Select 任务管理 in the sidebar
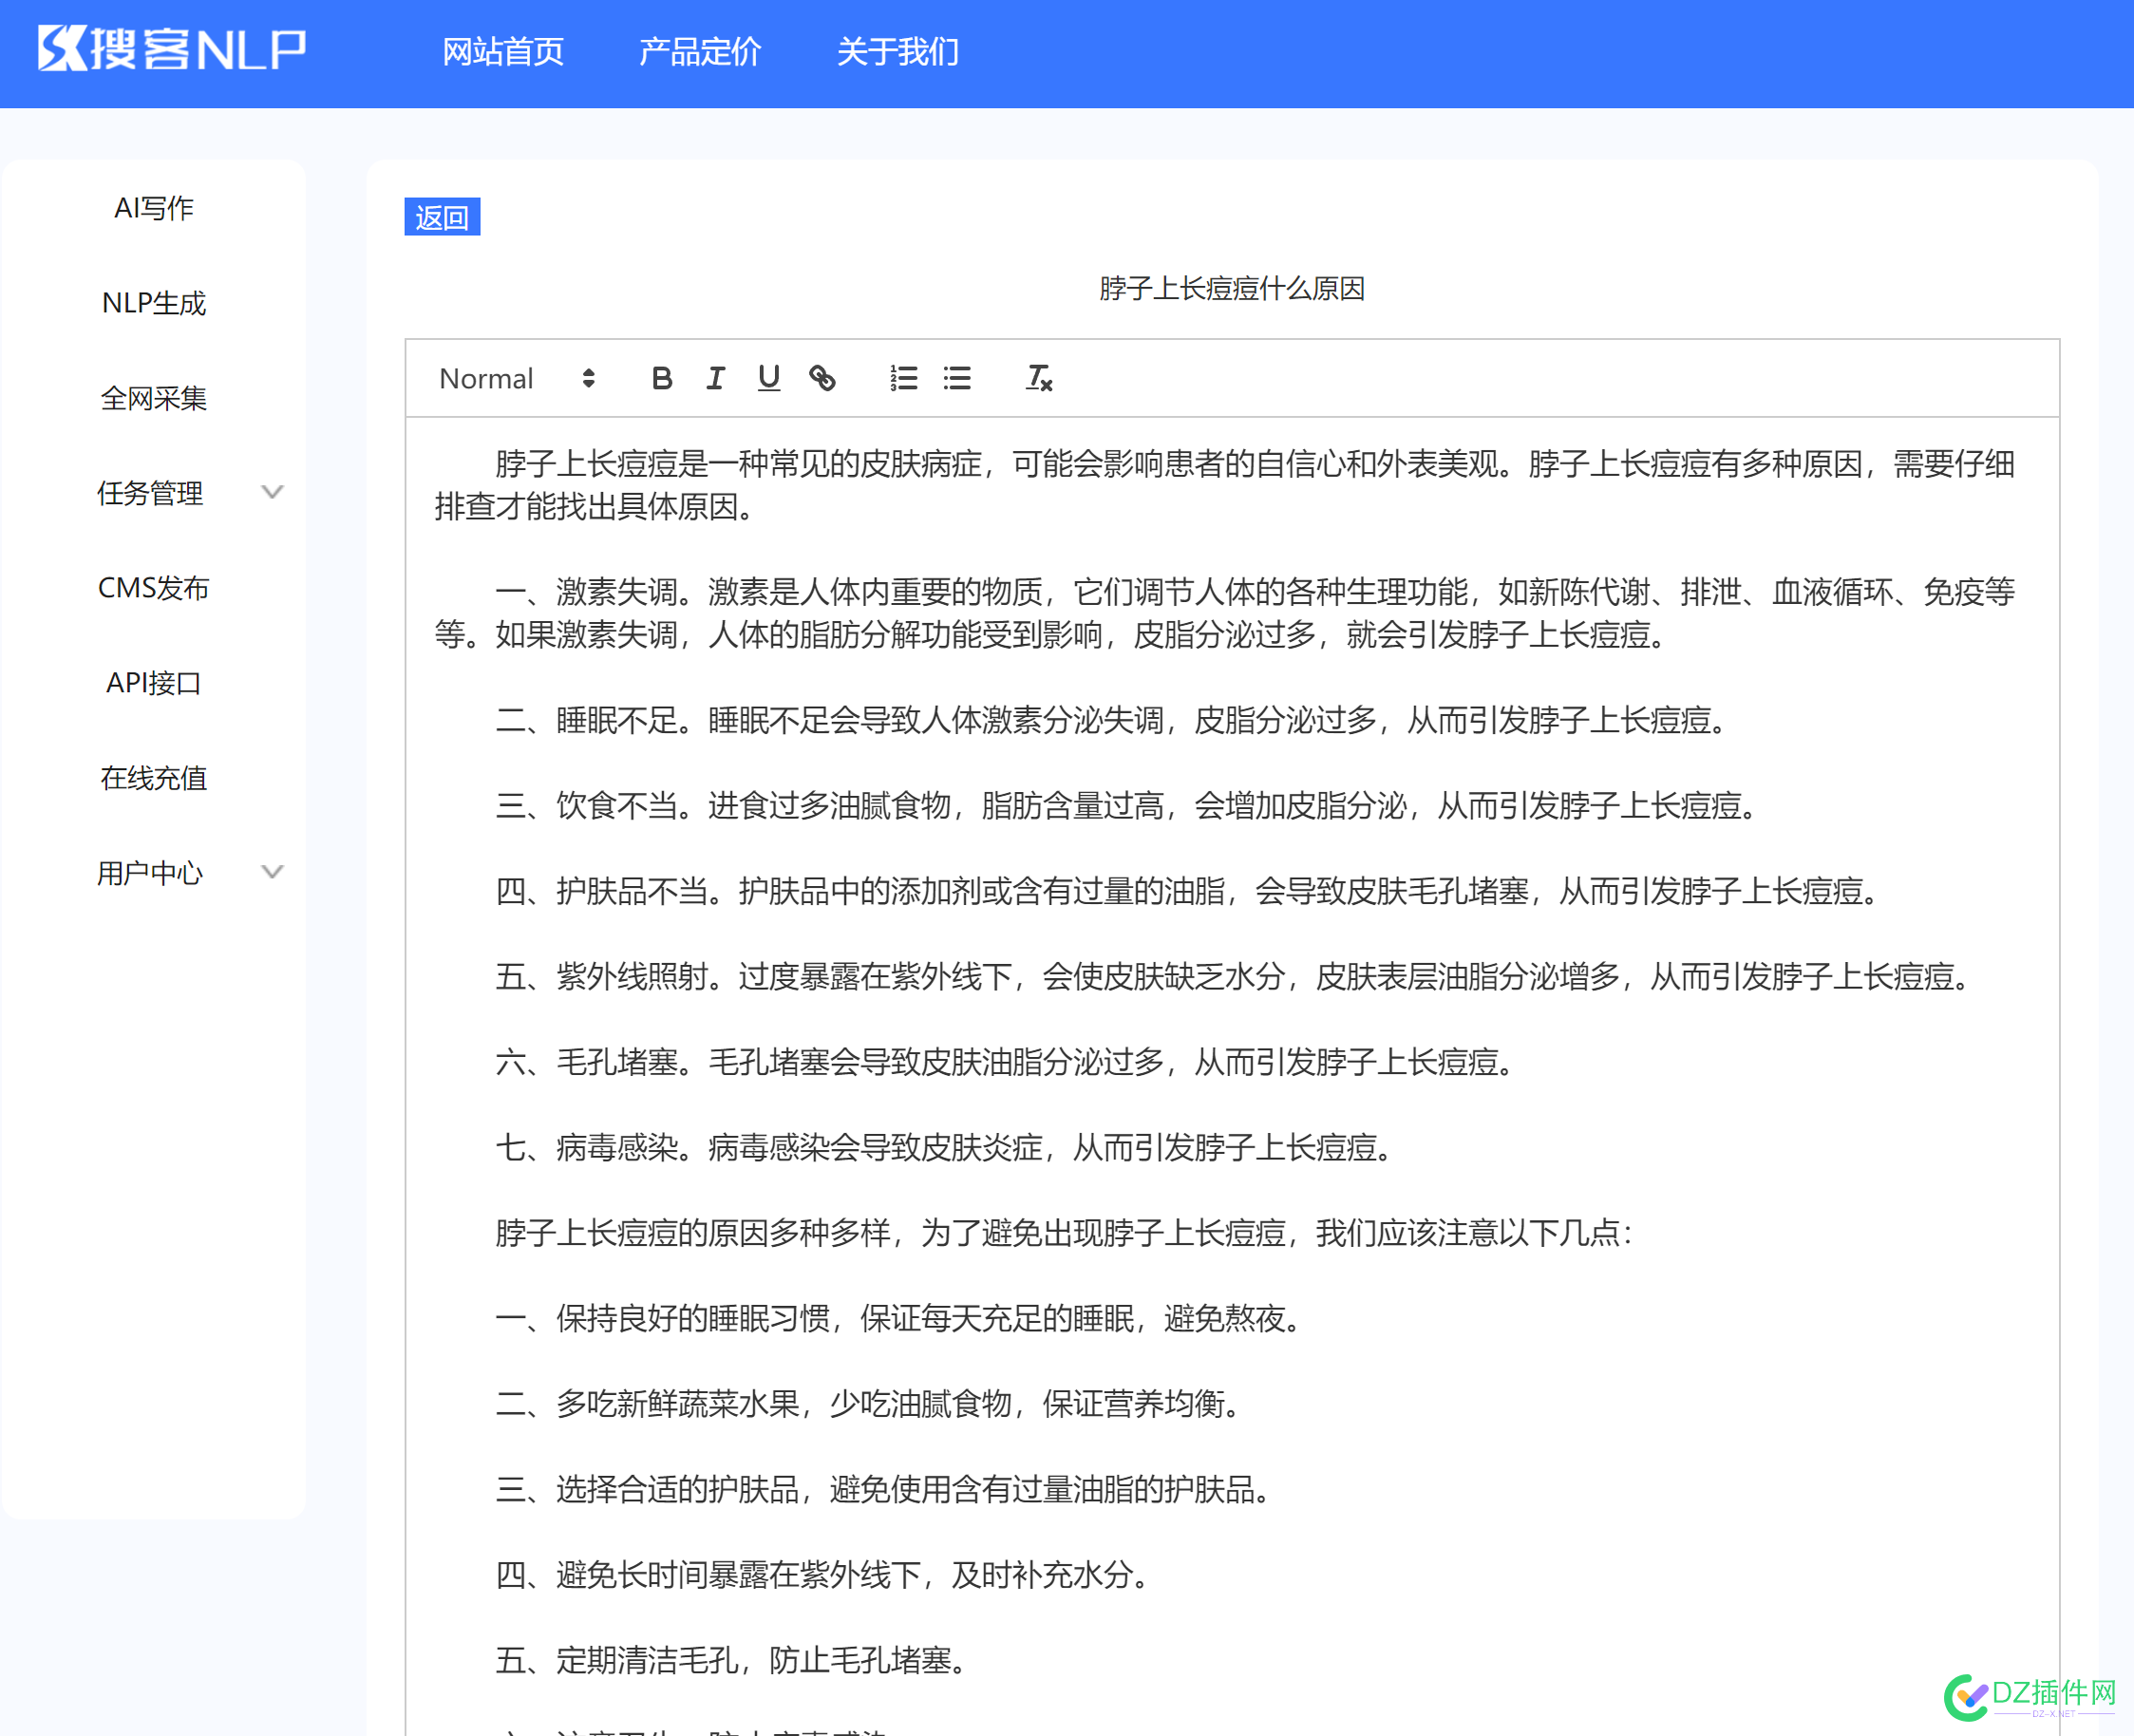 [x=150, y=493]
